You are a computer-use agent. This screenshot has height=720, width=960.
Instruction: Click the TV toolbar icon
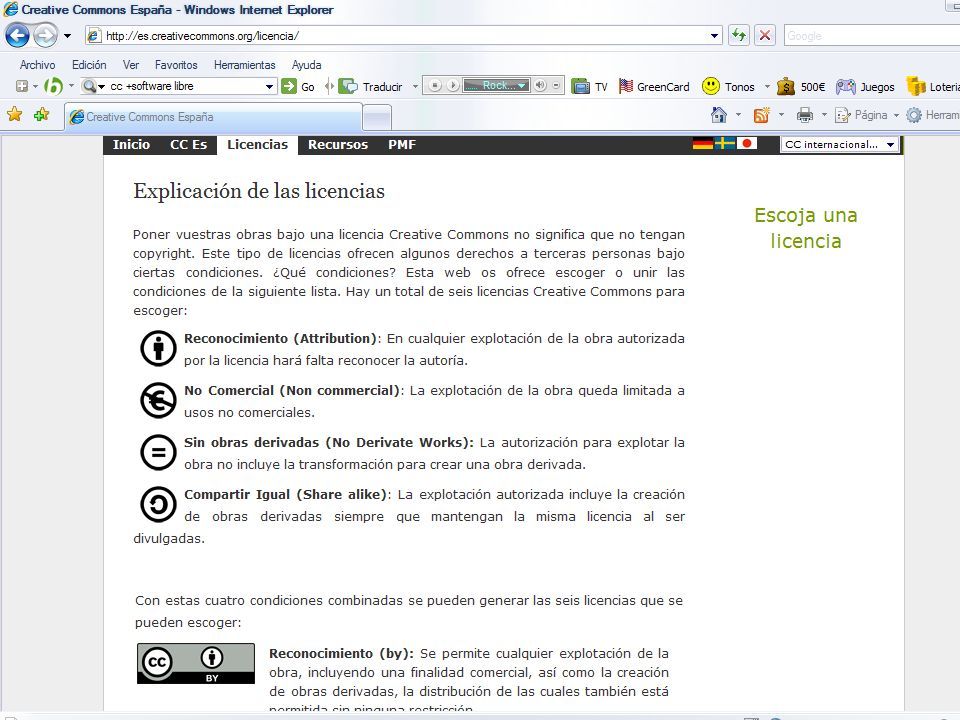(580, 86)
